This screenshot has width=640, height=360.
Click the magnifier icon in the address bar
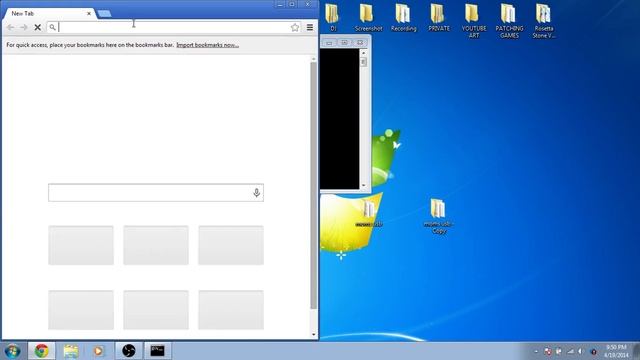point(53,27)
